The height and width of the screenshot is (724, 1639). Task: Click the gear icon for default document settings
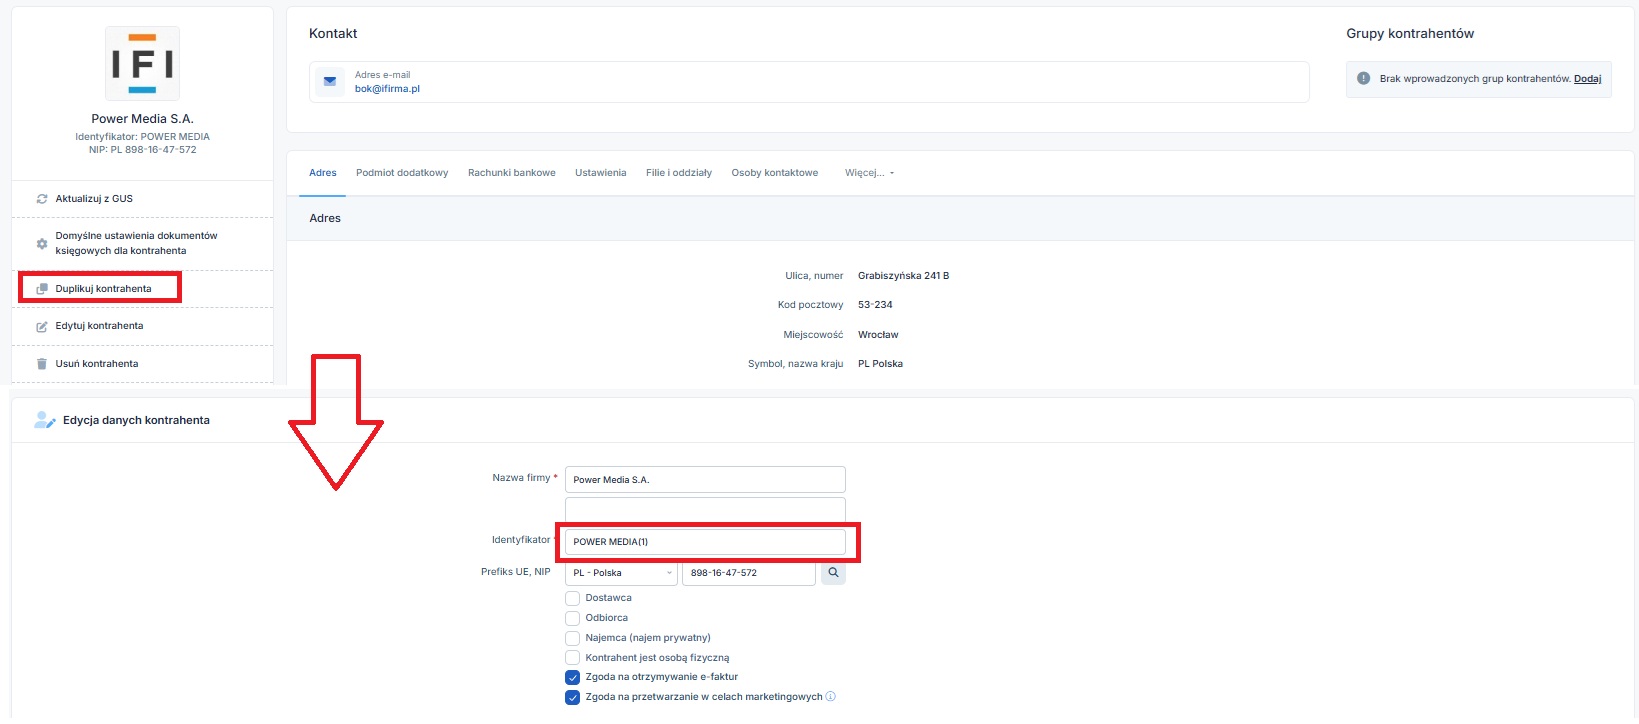coord(42,244)
